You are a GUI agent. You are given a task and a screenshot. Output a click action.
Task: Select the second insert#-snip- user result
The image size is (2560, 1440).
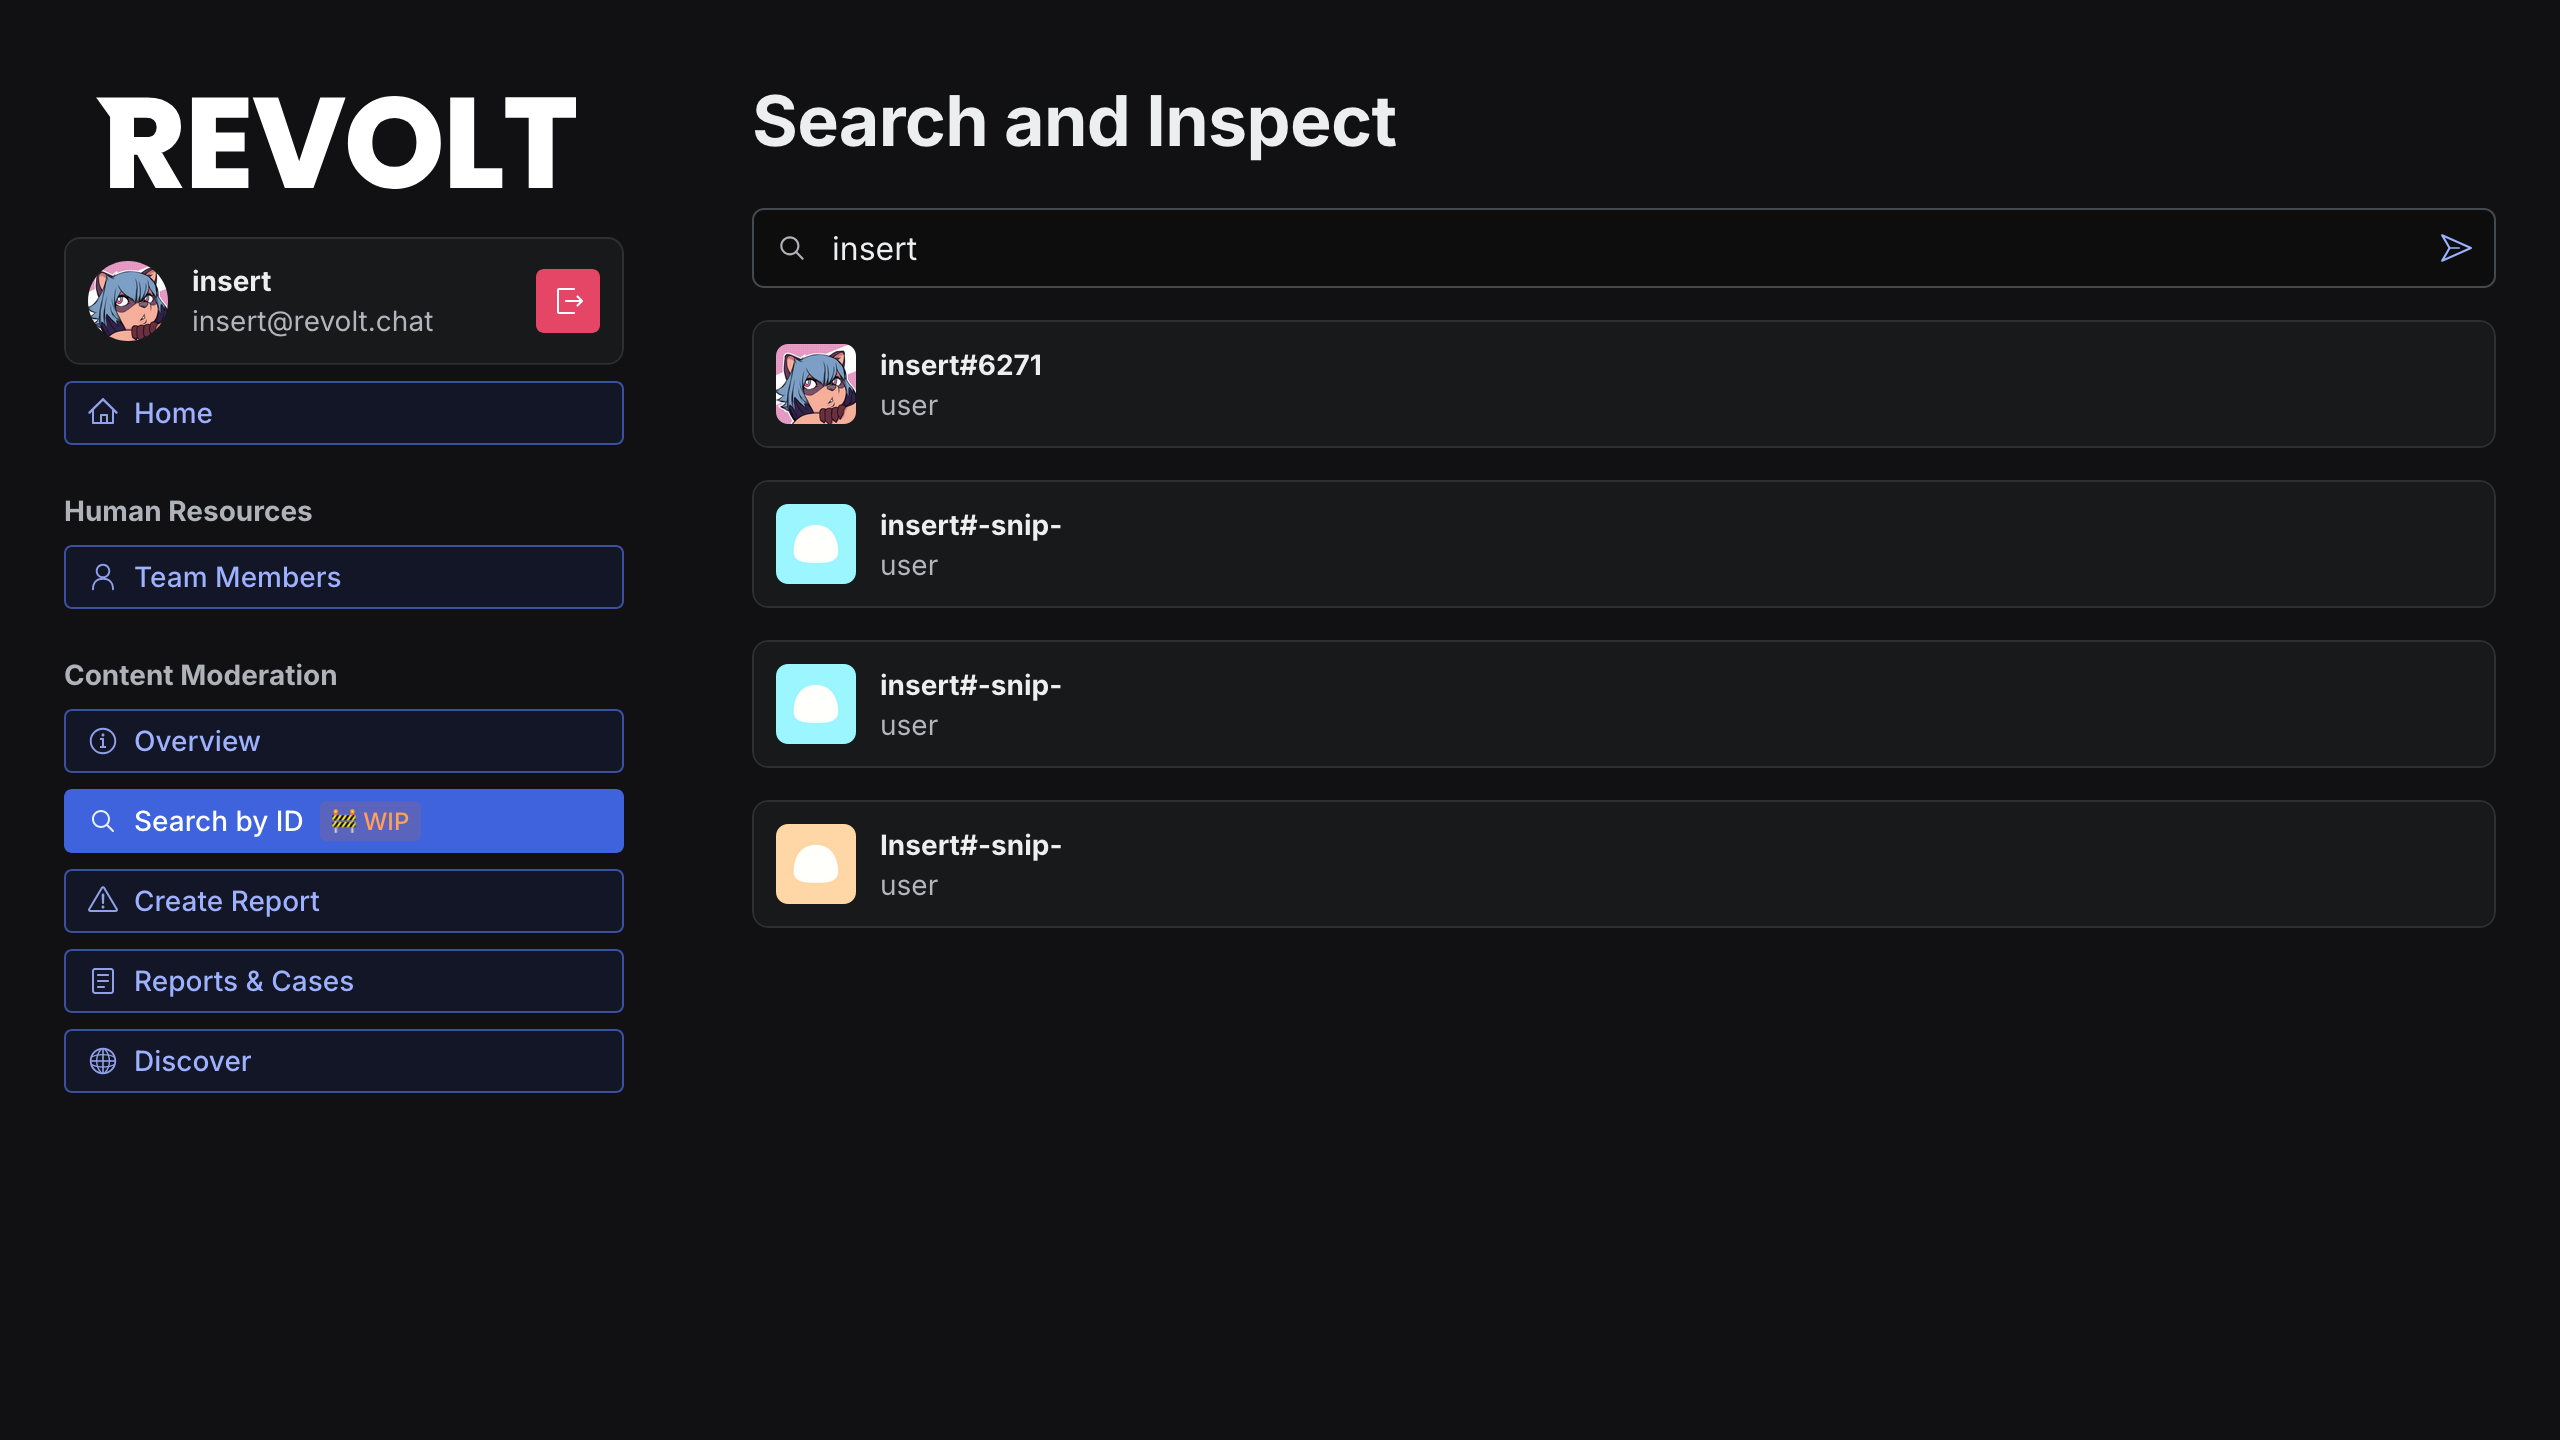coord(1623,703)
